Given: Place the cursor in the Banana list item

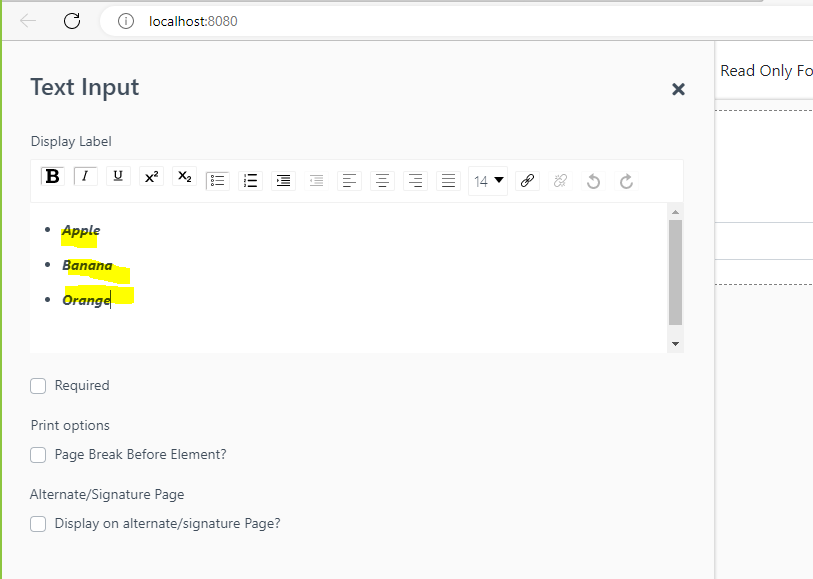Looking at the screenshot, I should pyautogui.click(x=87, y=265).
